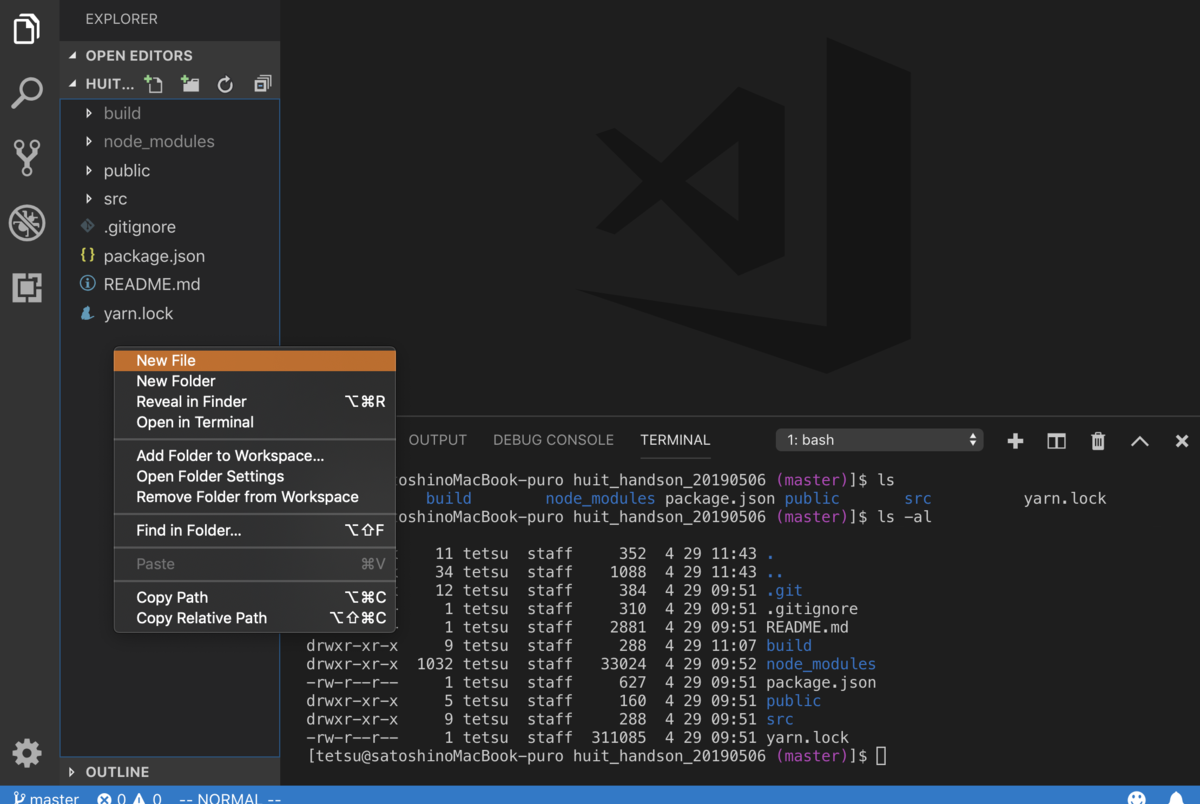Click the feedback smiley in status bar
The height and width of the screenshot is (804, 1200).
[x=1137, y=798]
